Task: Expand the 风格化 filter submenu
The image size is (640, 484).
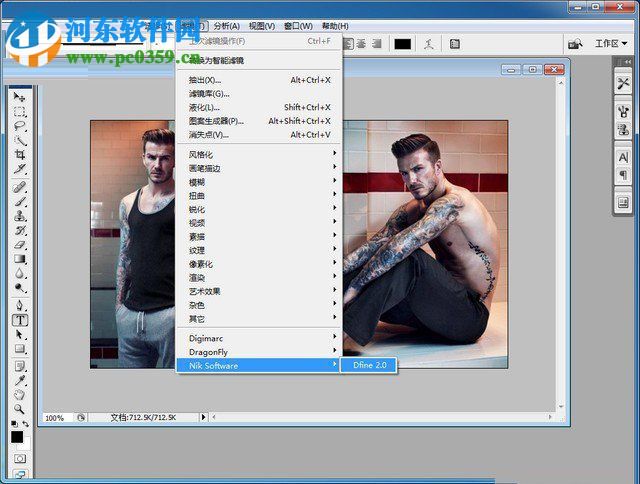Action: pyautogui.click(x=259, y=155)
